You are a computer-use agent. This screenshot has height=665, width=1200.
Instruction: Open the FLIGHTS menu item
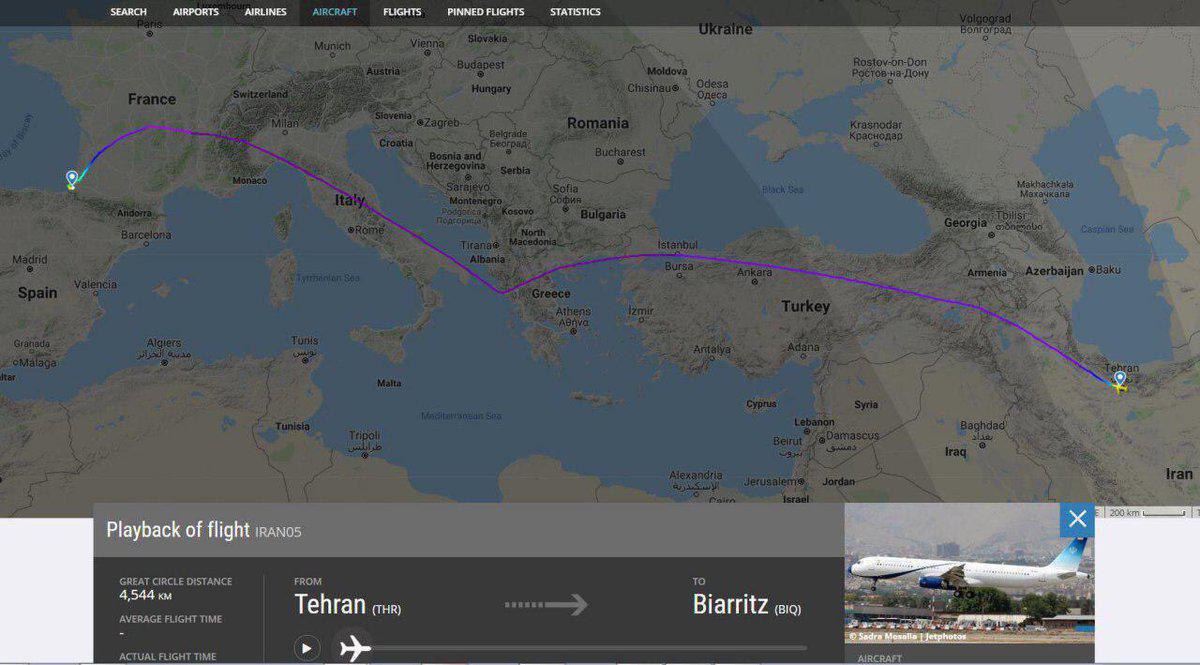(402, 12)
